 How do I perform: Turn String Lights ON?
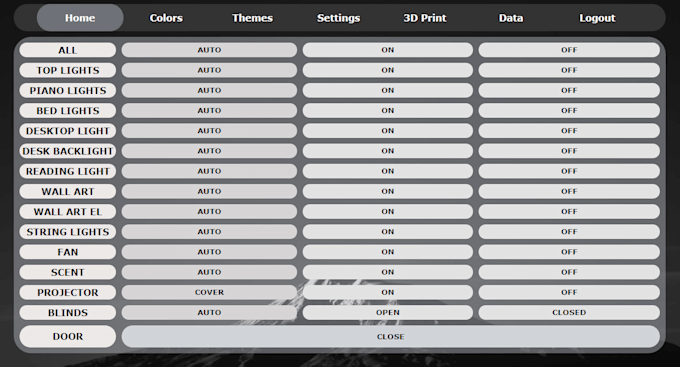388,231
